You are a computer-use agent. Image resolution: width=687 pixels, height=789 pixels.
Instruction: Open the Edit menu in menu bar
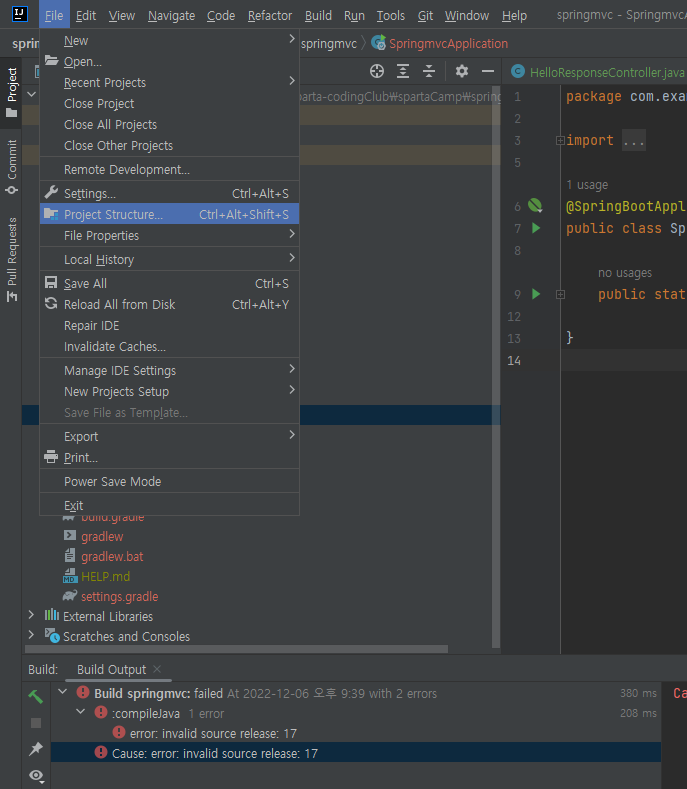[86, 16]
